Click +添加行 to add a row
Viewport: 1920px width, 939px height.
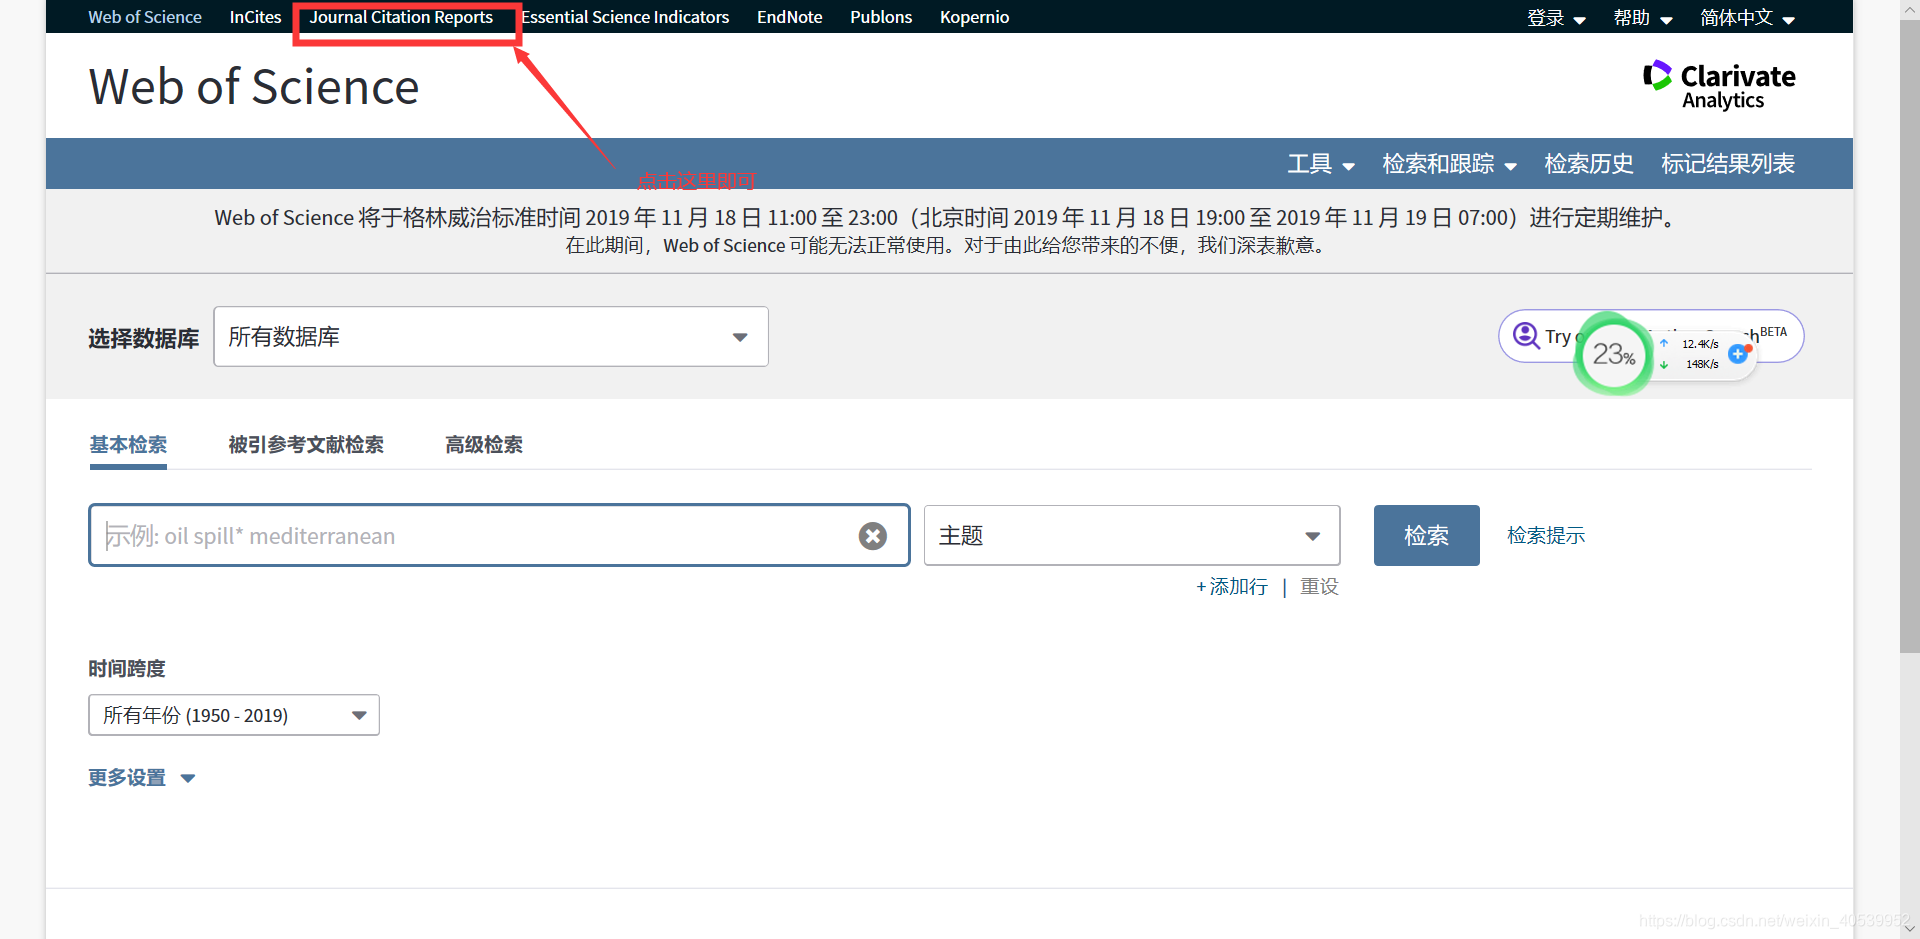click(x=1232, y=587)
